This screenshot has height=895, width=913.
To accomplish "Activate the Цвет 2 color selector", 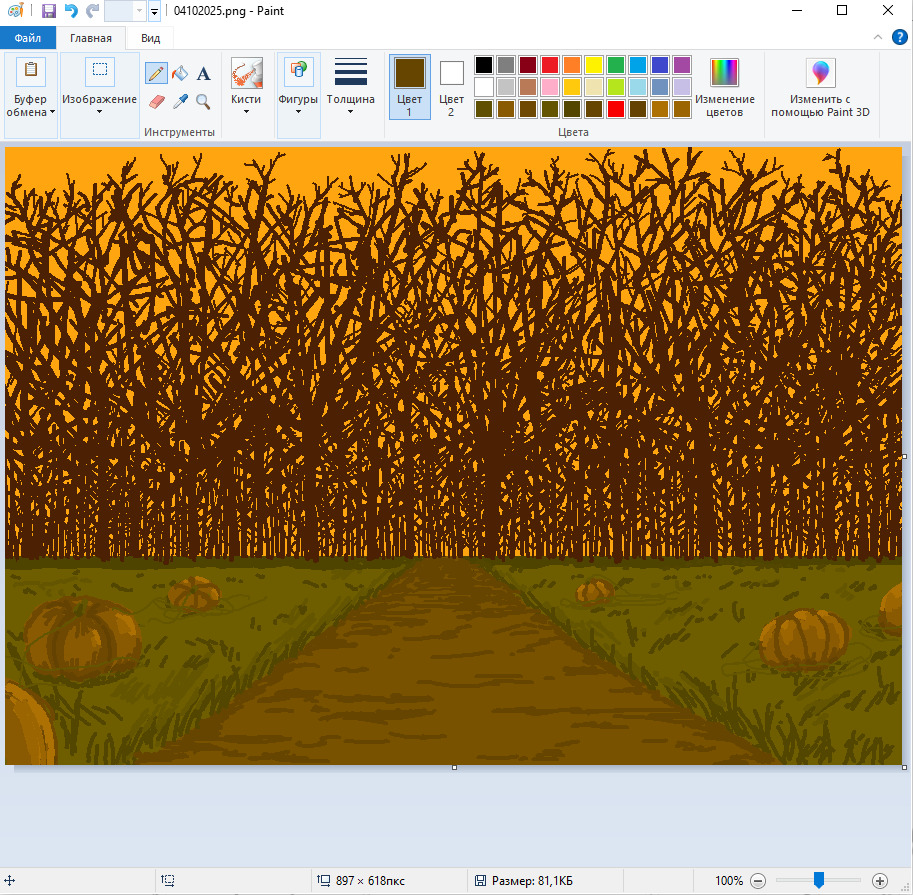I will (452, 87).
